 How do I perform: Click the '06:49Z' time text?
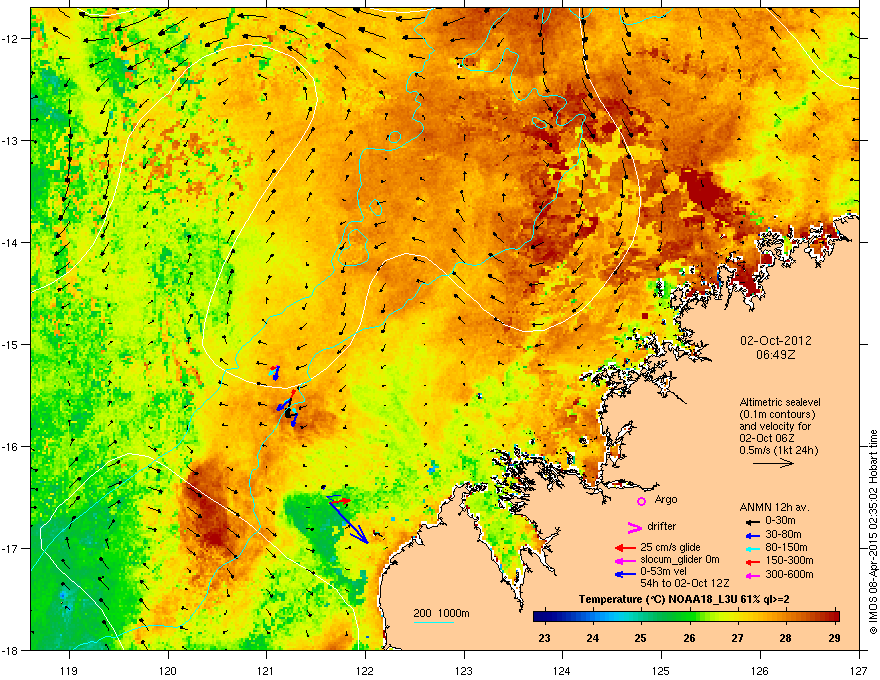(x=776, y=355)
